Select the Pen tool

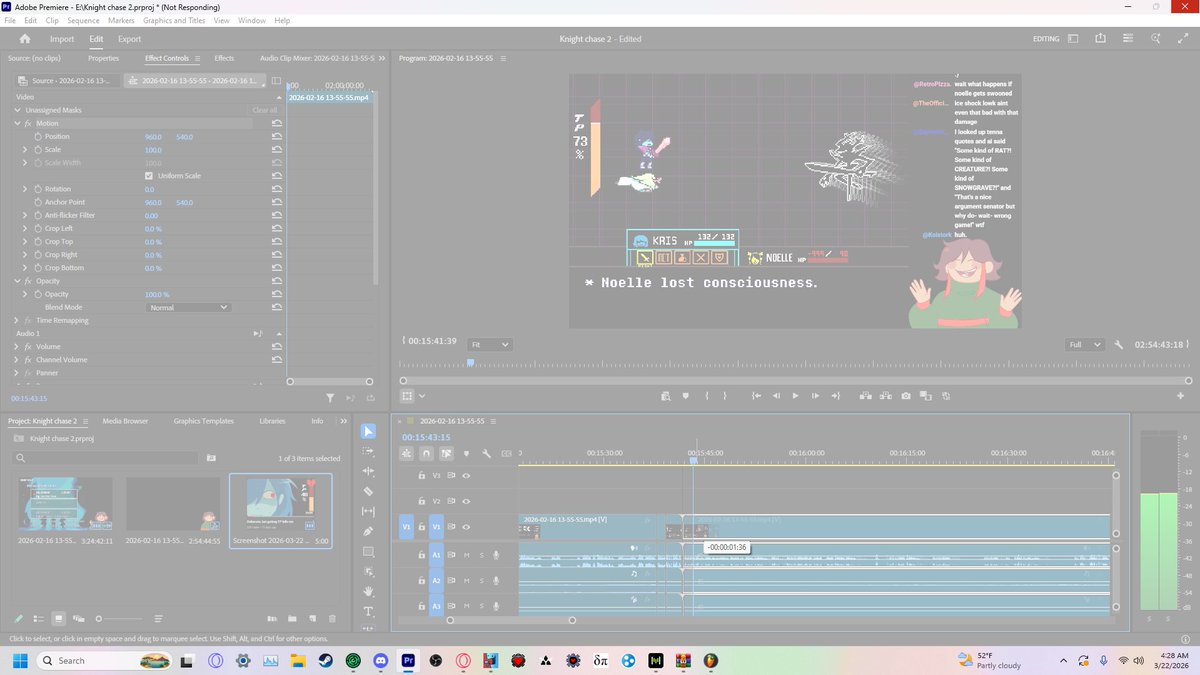tap(368, 531)
